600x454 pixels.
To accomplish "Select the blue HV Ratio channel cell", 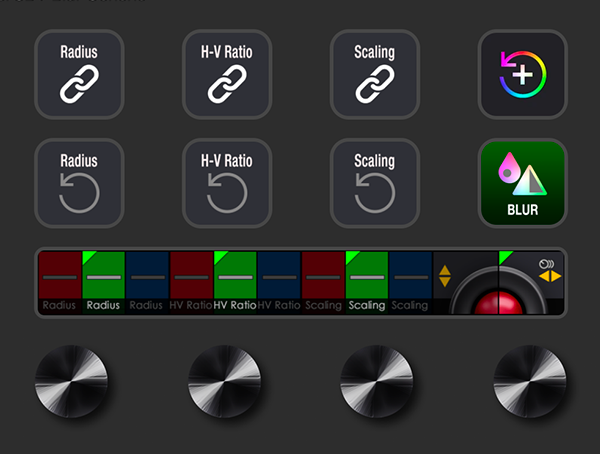I will point(279,283).
